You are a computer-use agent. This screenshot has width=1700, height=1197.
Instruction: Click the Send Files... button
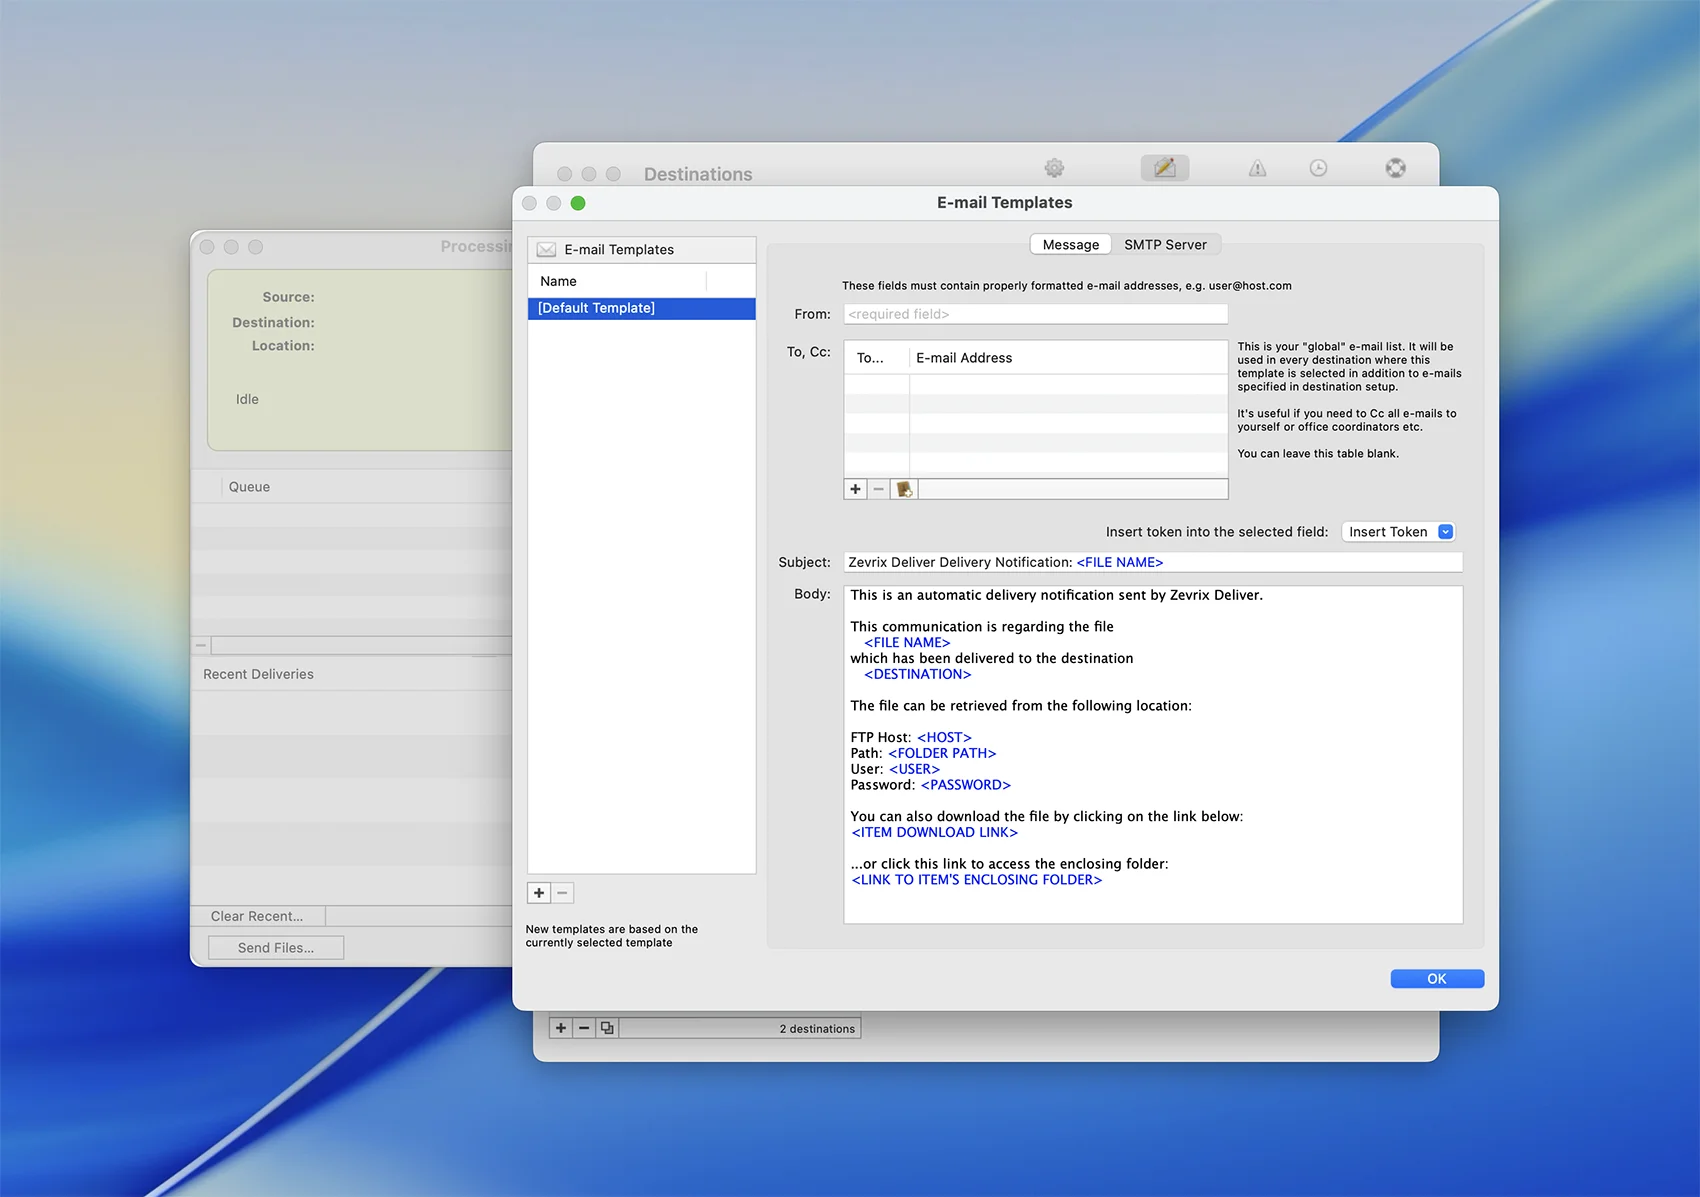[x=276, y=948]
